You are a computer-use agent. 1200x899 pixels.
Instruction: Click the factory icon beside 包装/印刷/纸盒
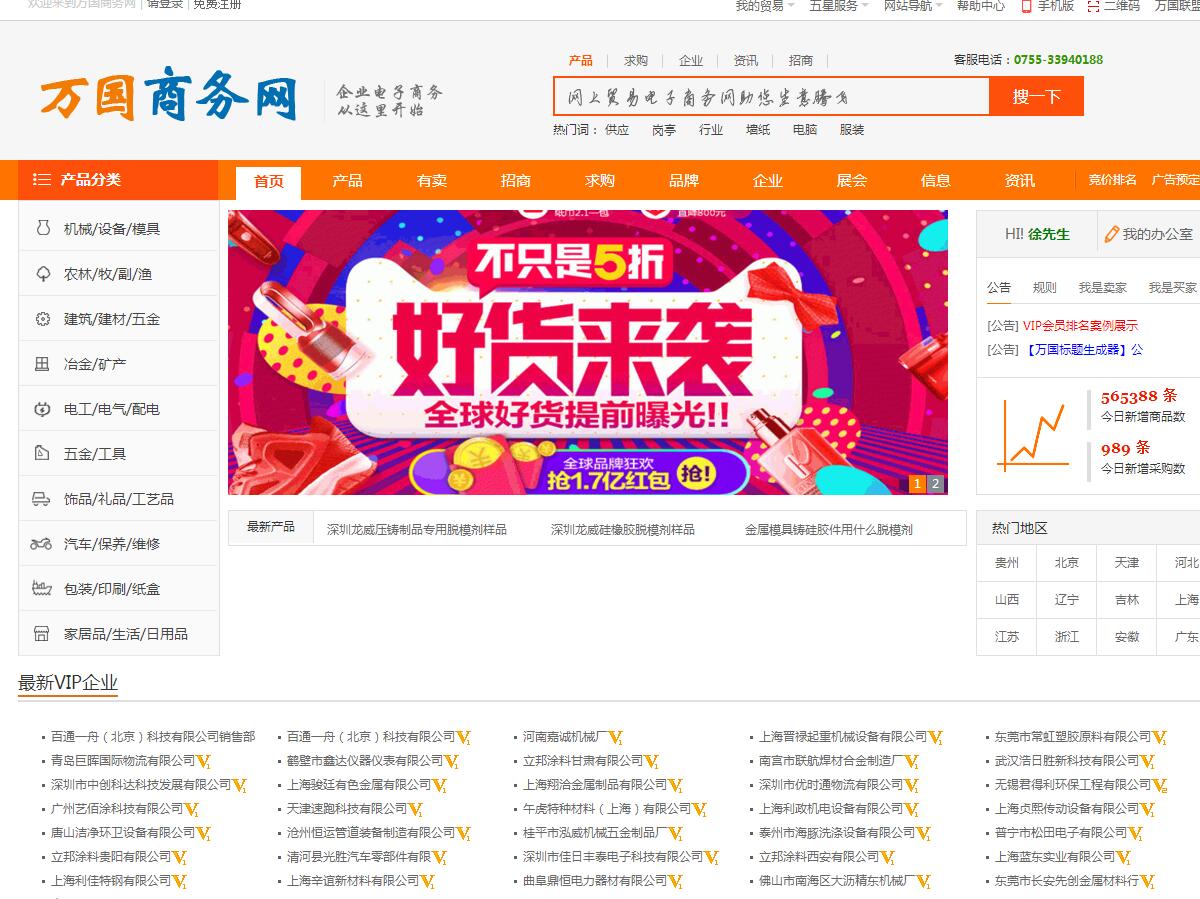[x=42, y=589]
